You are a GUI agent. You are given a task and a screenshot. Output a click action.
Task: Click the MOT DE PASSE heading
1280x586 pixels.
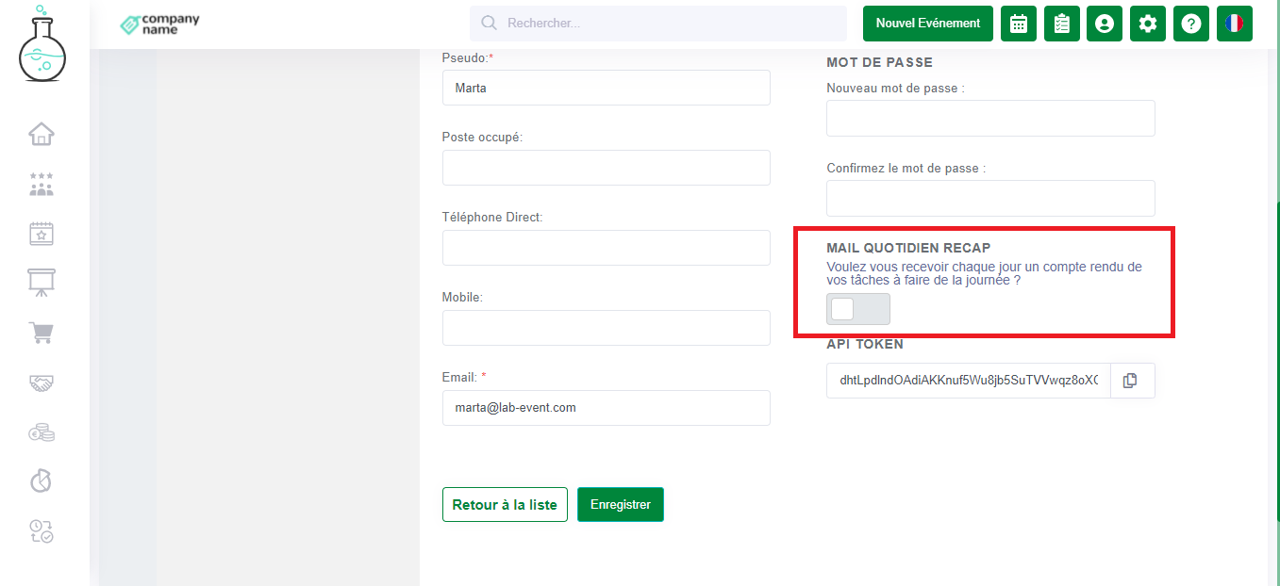pos(879,62)
